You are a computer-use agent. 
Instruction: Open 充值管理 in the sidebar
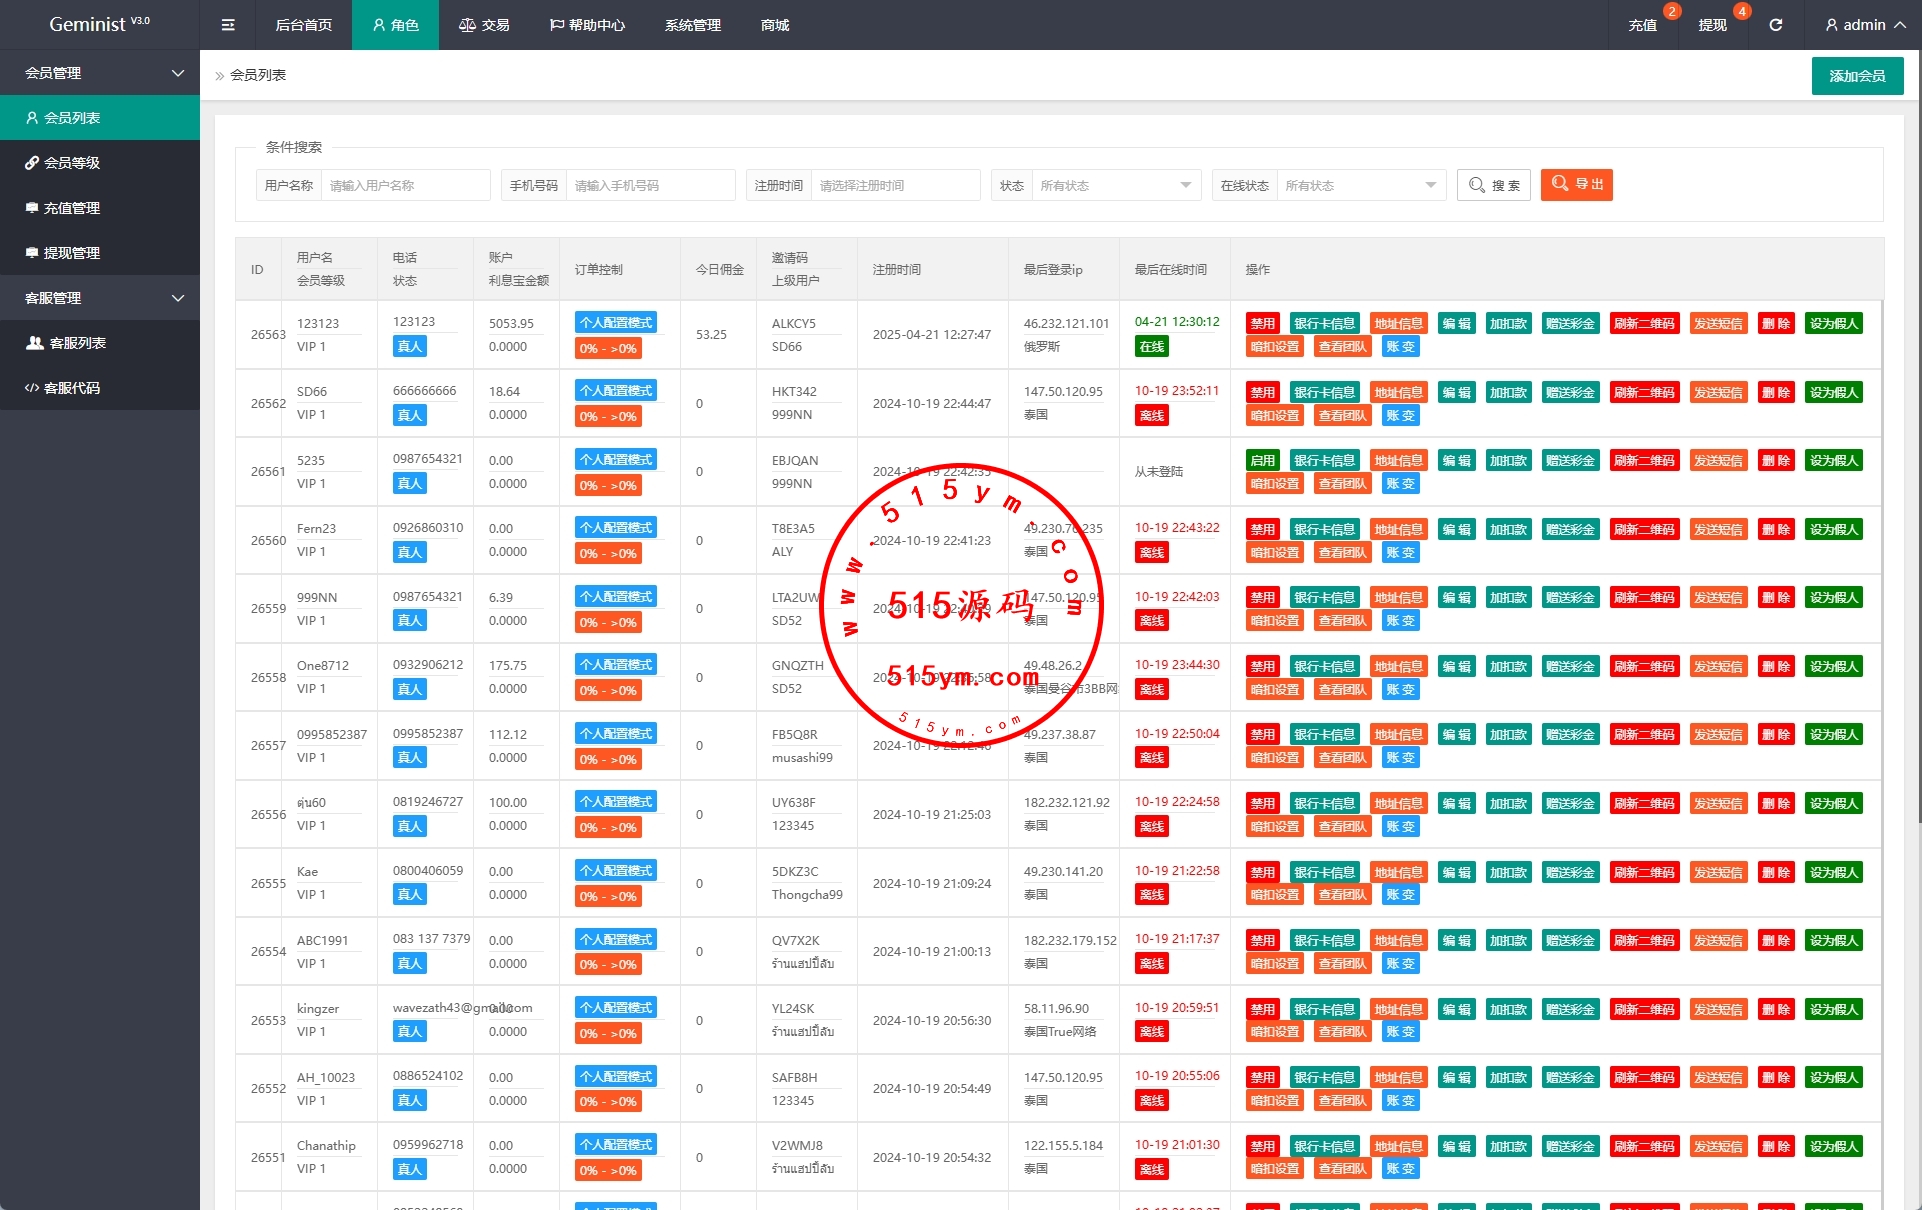coord(72,208)
